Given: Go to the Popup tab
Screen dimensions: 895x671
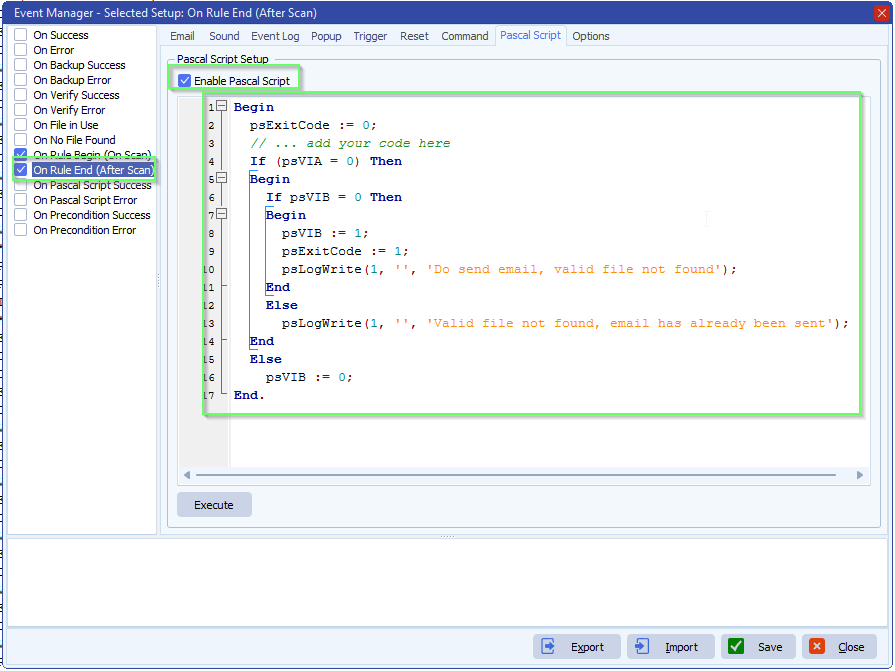Looking at the screenshot, I should pyautogui.click(x=326, y=36).
